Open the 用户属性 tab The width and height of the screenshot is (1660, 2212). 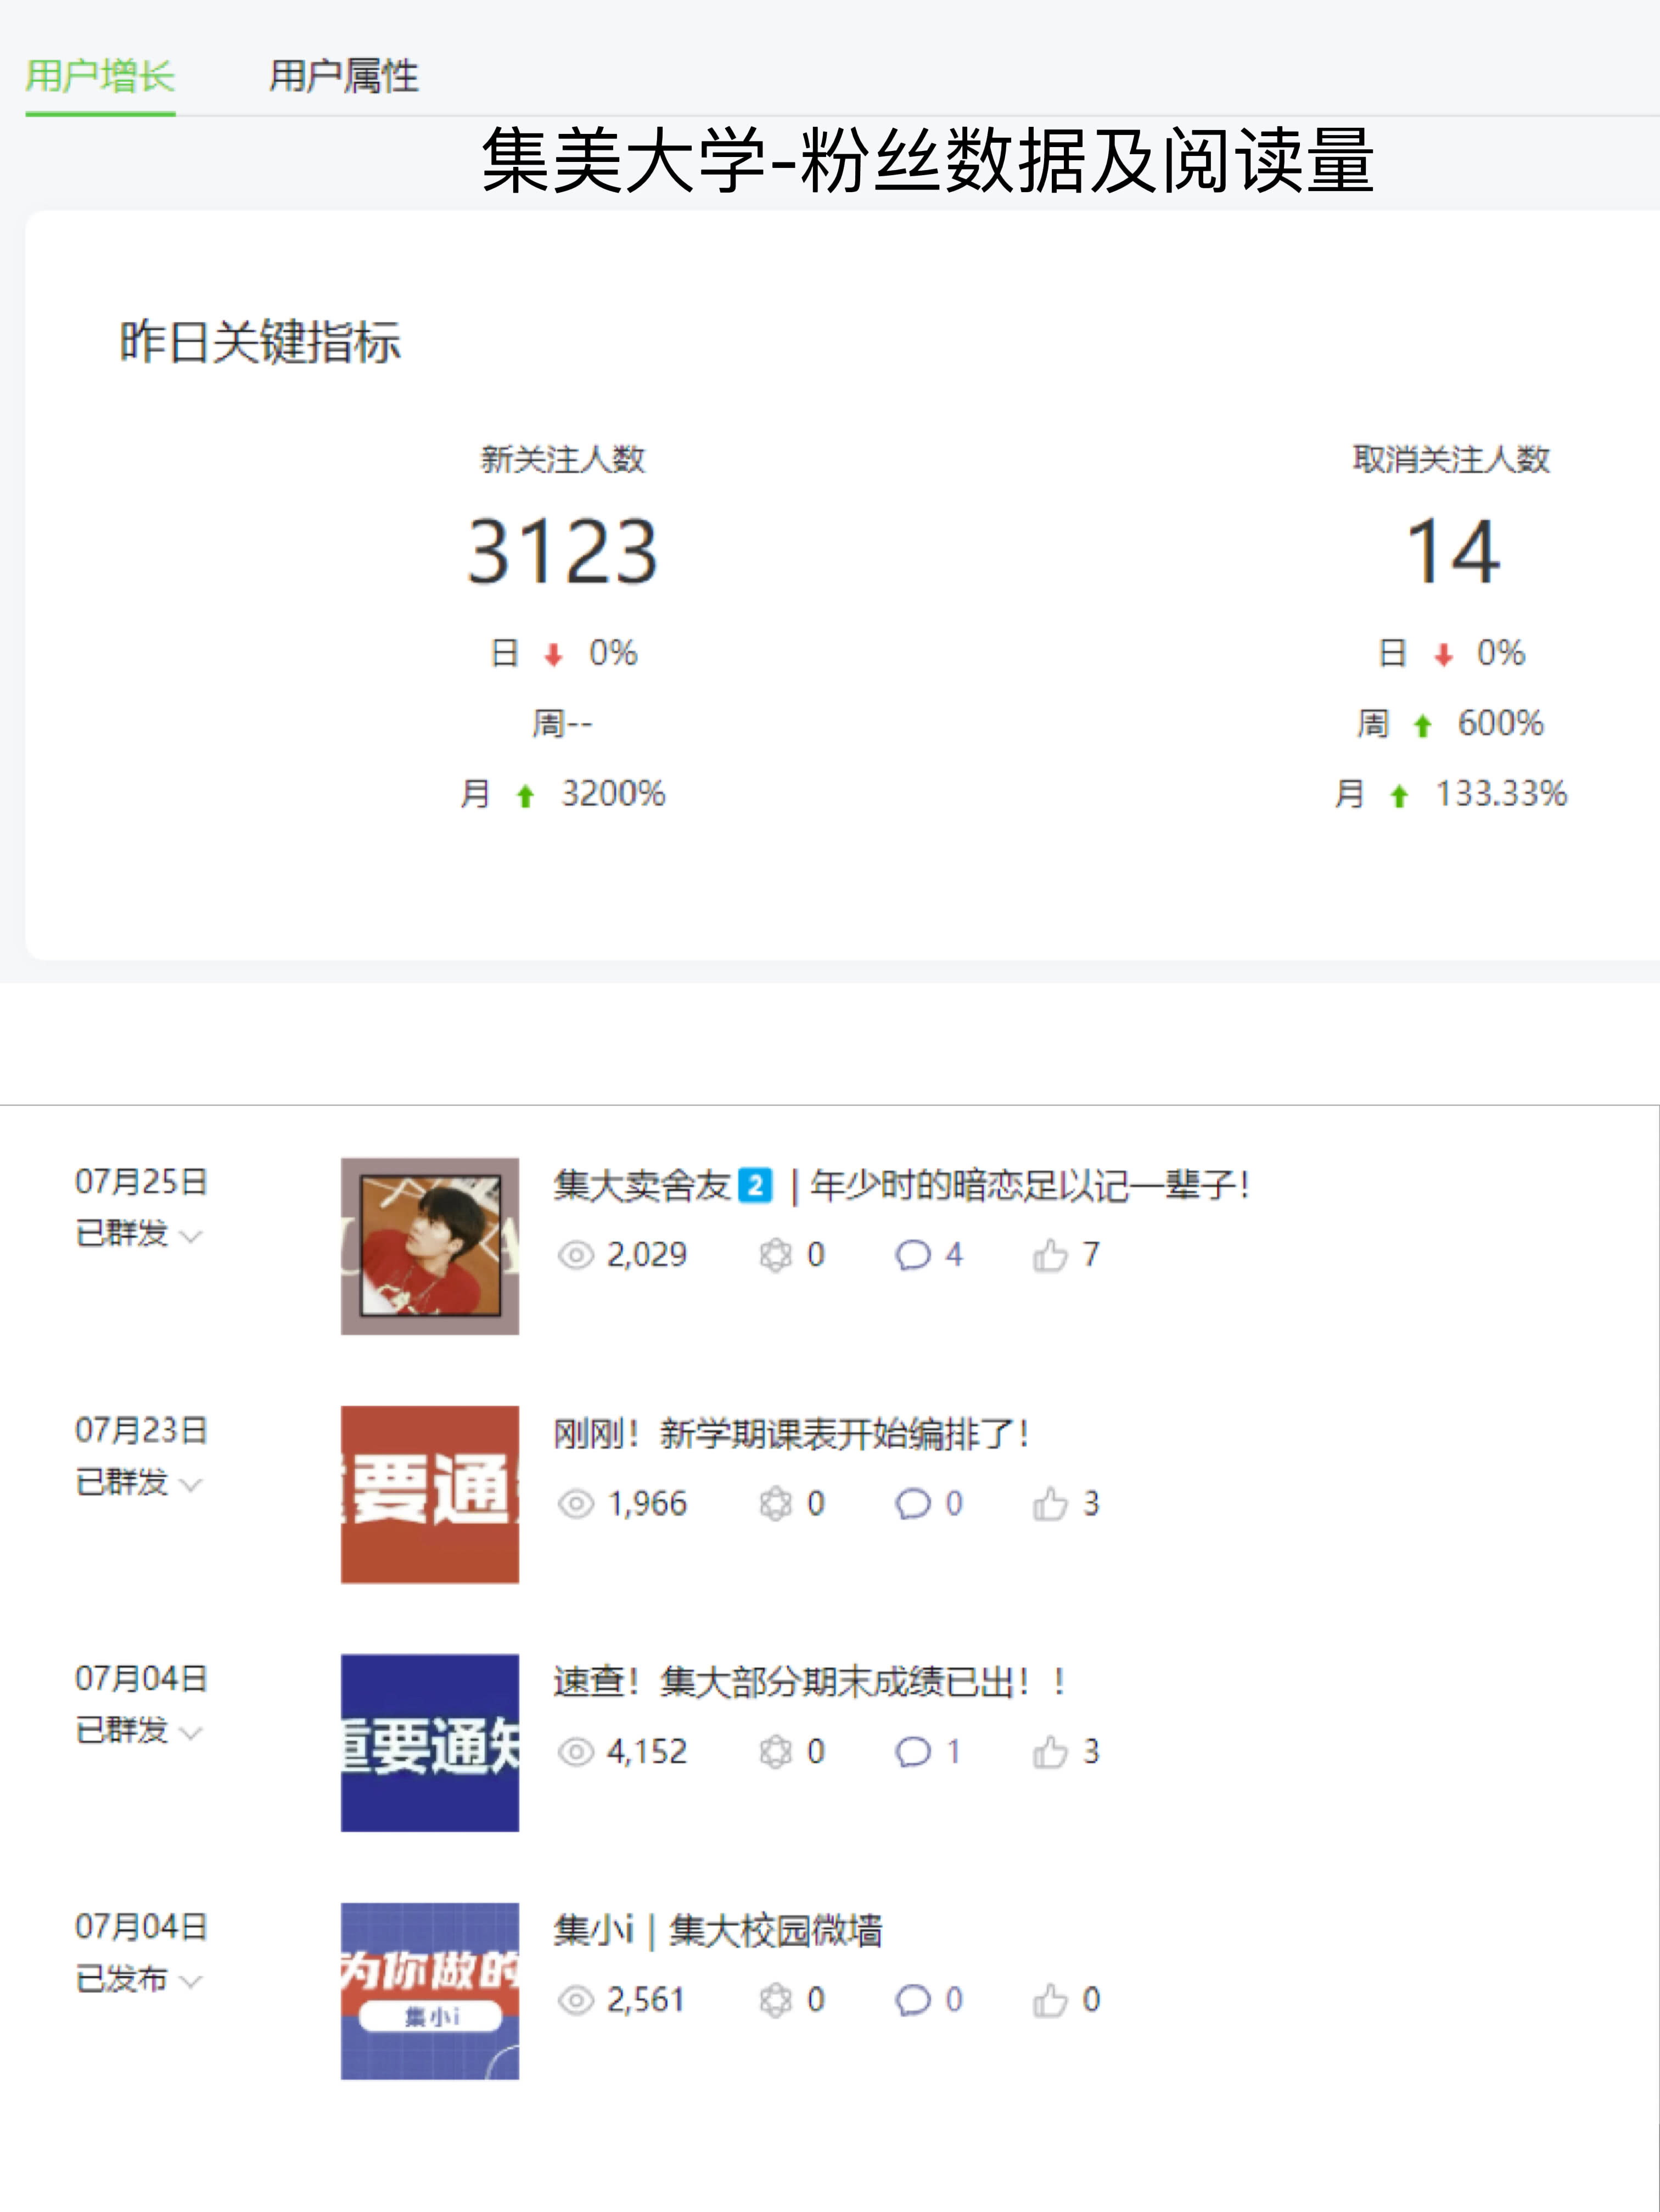(344, 76)
